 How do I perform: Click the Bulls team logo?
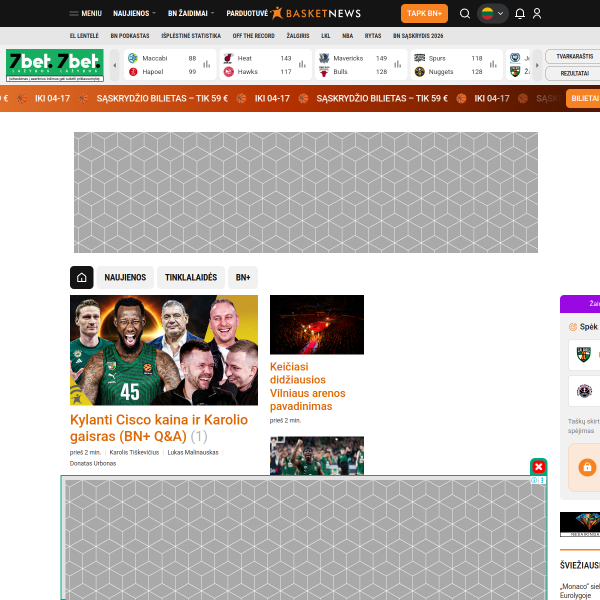324,72
